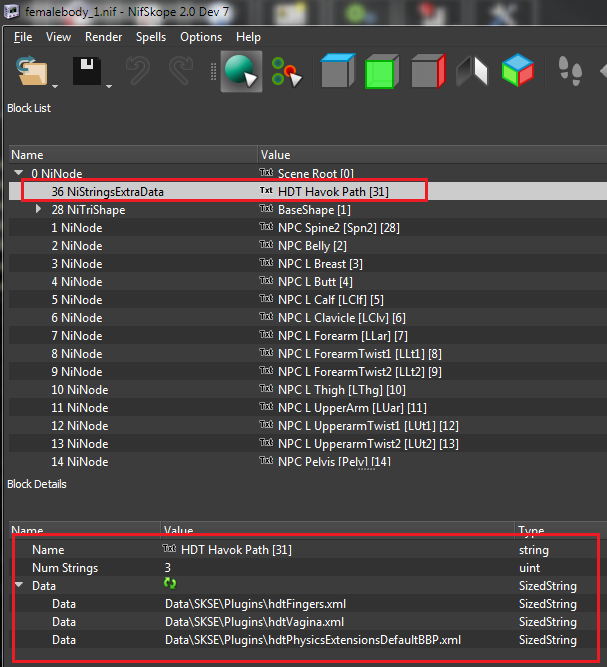Open the dropdown arrow next to Save icon
This screenshot has width=607, height=667.
point(109,86)
